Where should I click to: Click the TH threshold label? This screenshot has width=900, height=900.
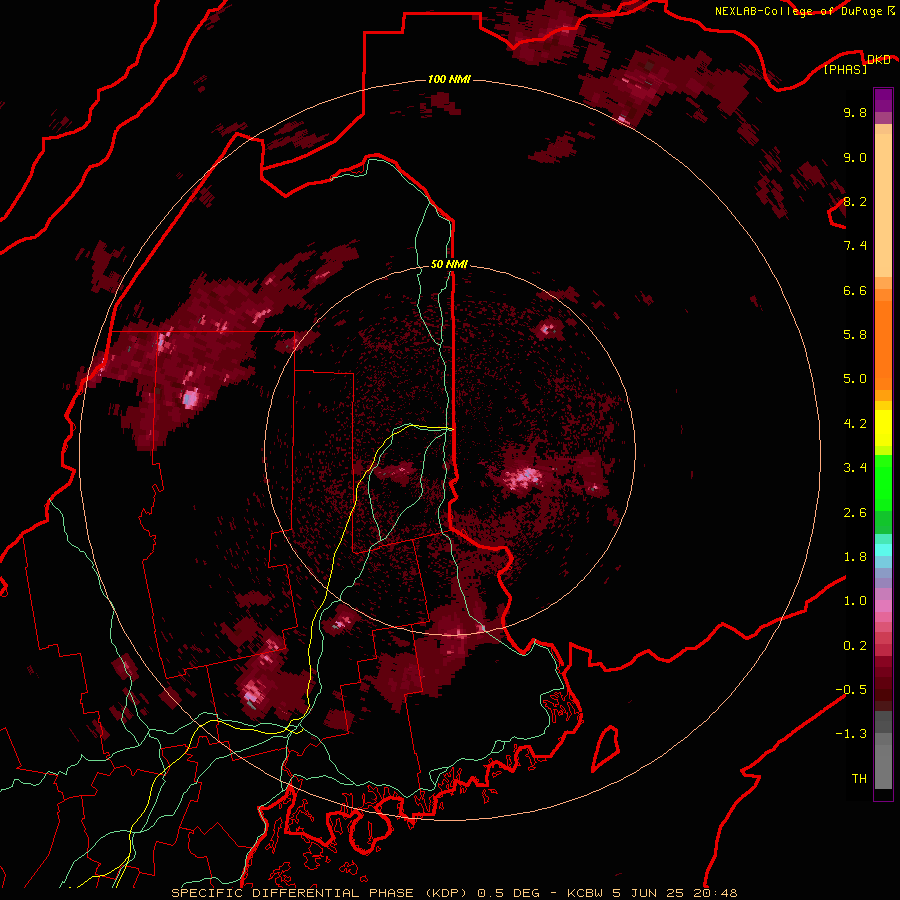point(859,779)
